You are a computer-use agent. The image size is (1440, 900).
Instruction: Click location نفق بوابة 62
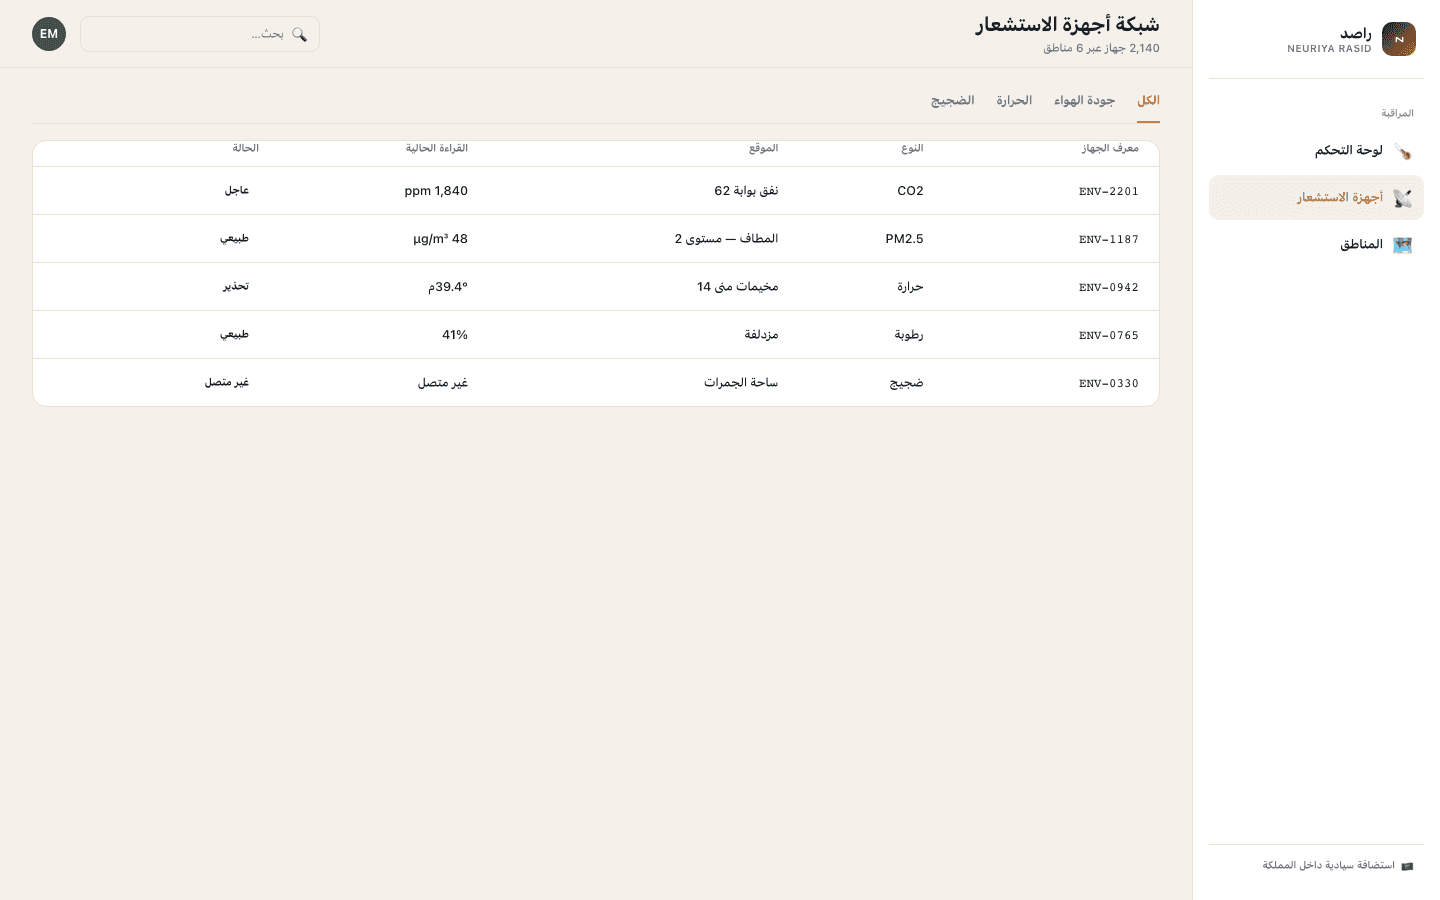pos(746,191)
